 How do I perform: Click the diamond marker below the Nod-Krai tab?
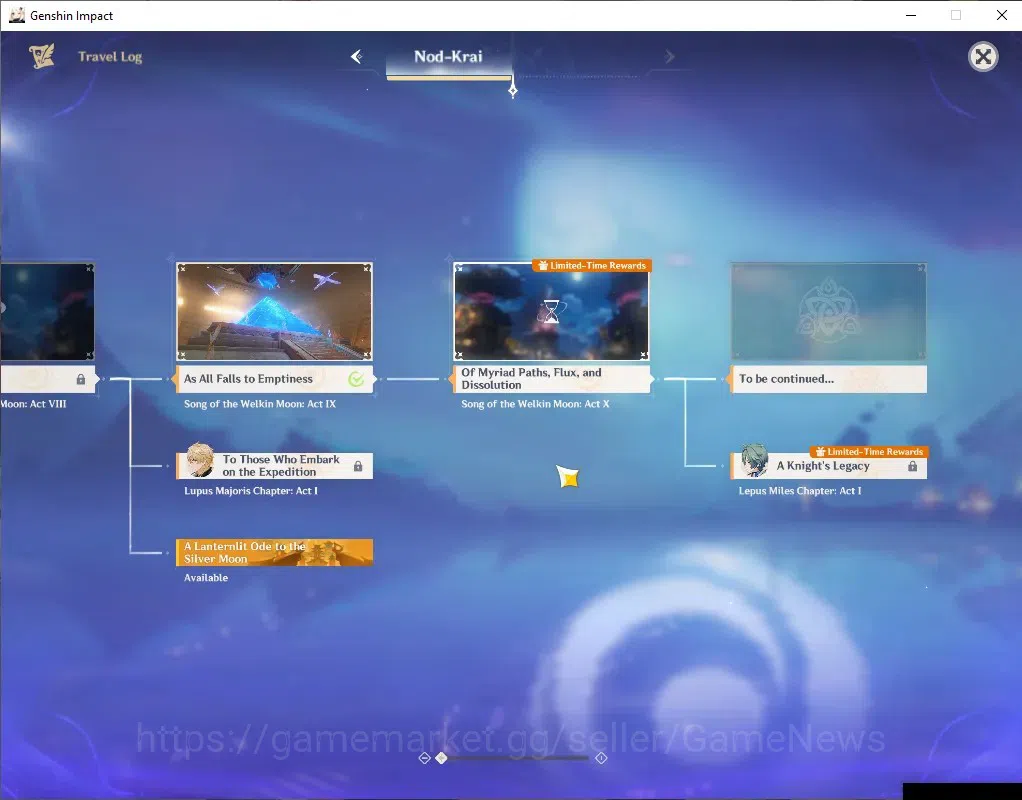click(513, 91)
